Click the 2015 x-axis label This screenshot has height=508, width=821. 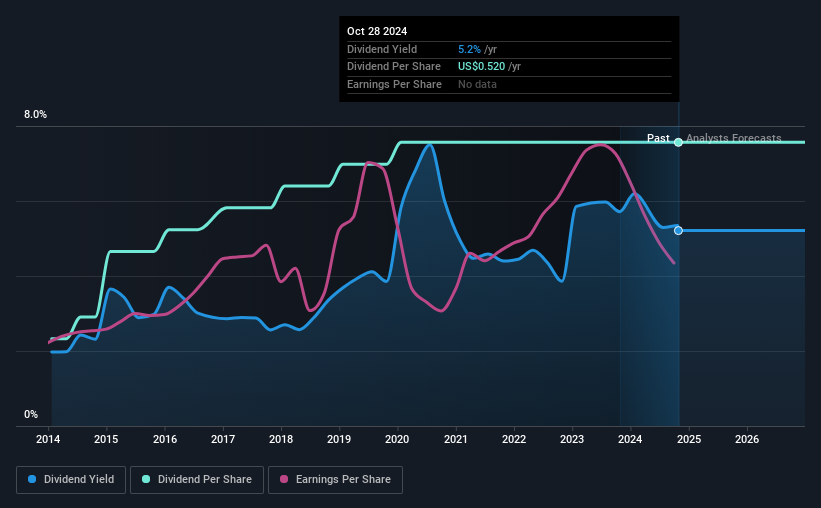tap(106, 439)
